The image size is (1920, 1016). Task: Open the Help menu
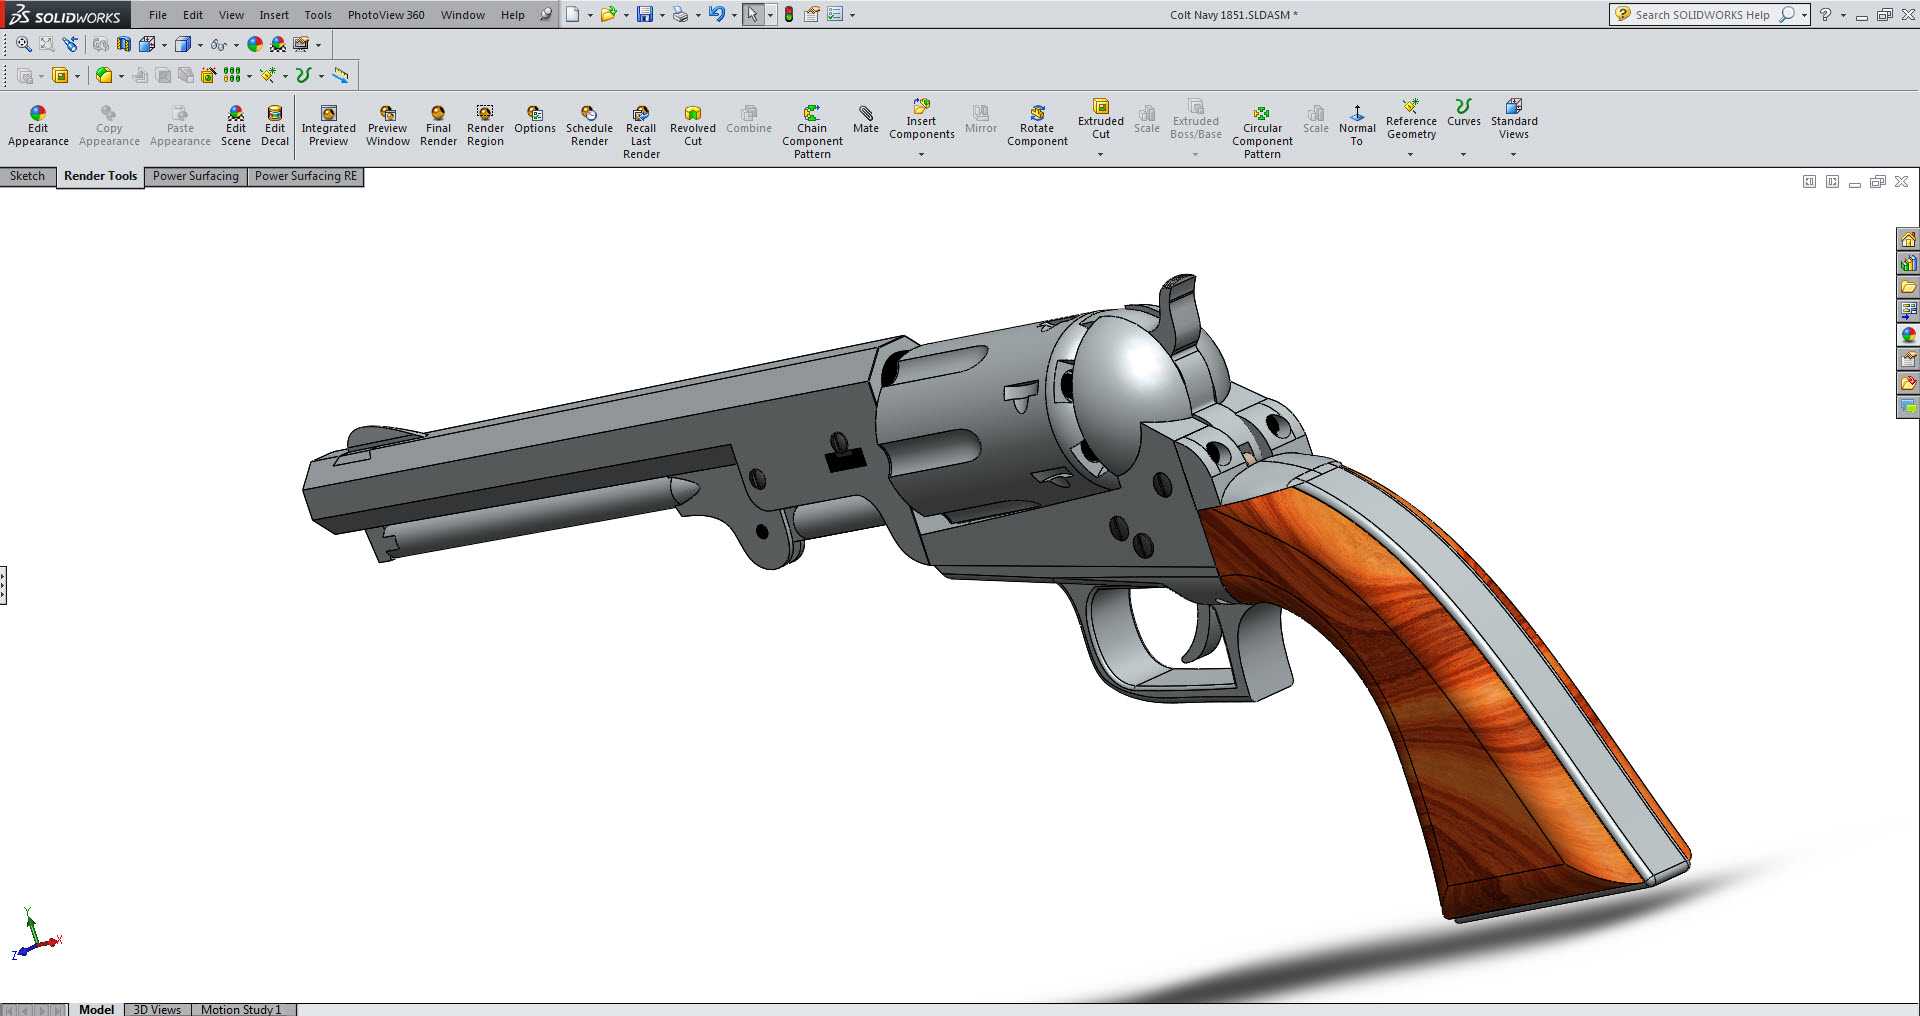(513, 15)
